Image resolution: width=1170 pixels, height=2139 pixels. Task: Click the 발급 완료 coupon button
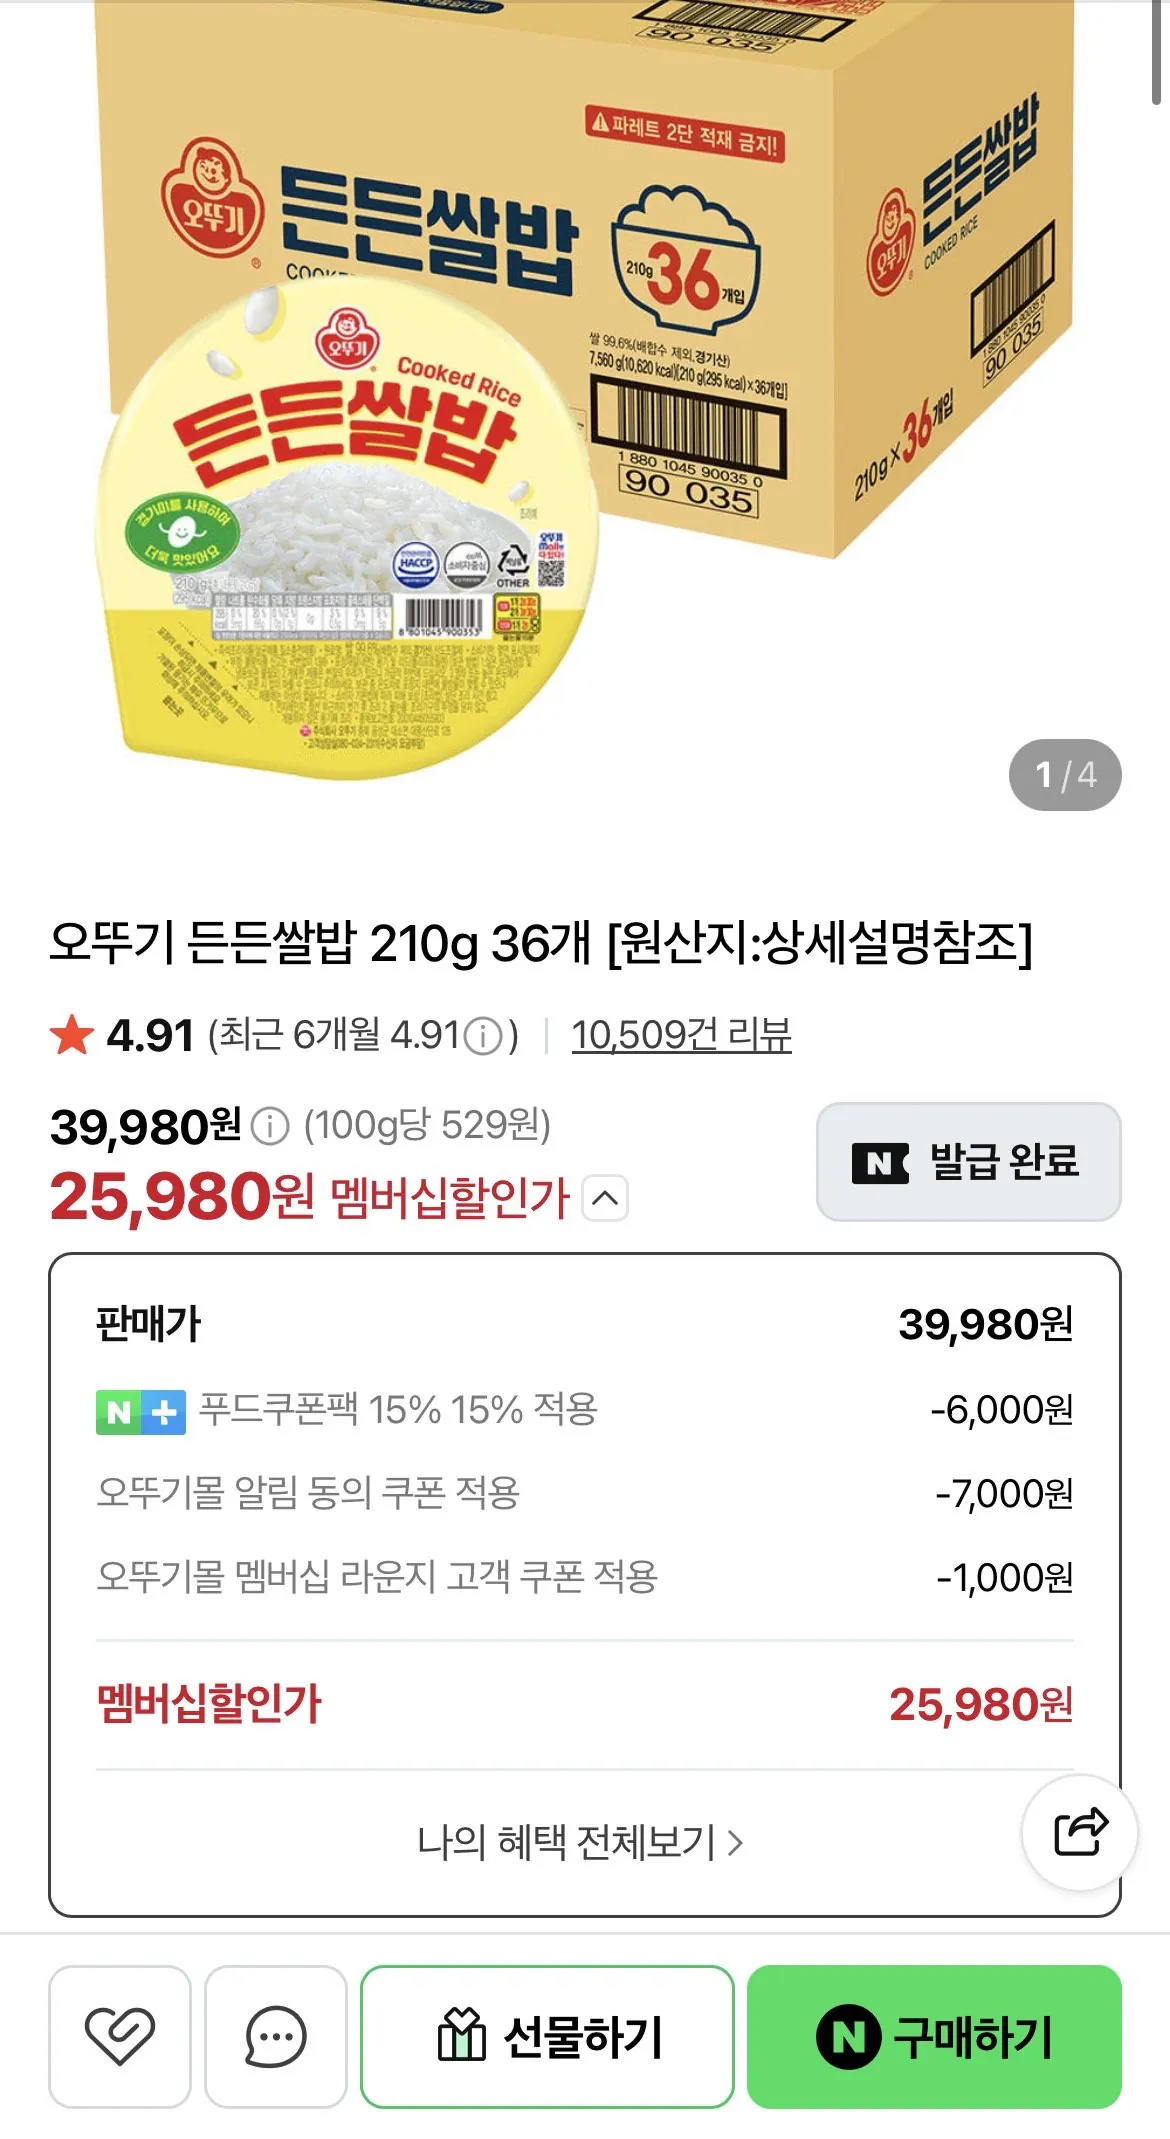[x=968, y=1162]
